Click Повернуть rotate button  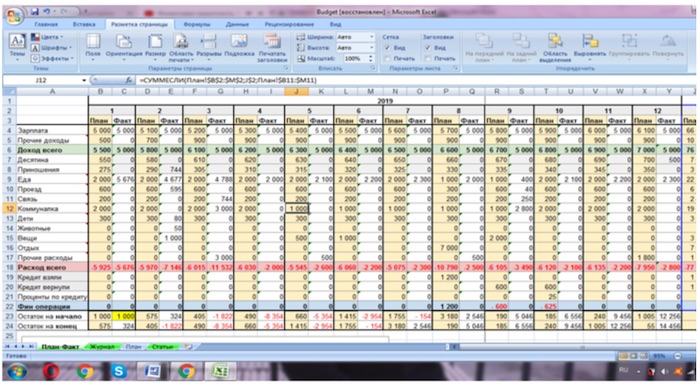pos(668,46)
